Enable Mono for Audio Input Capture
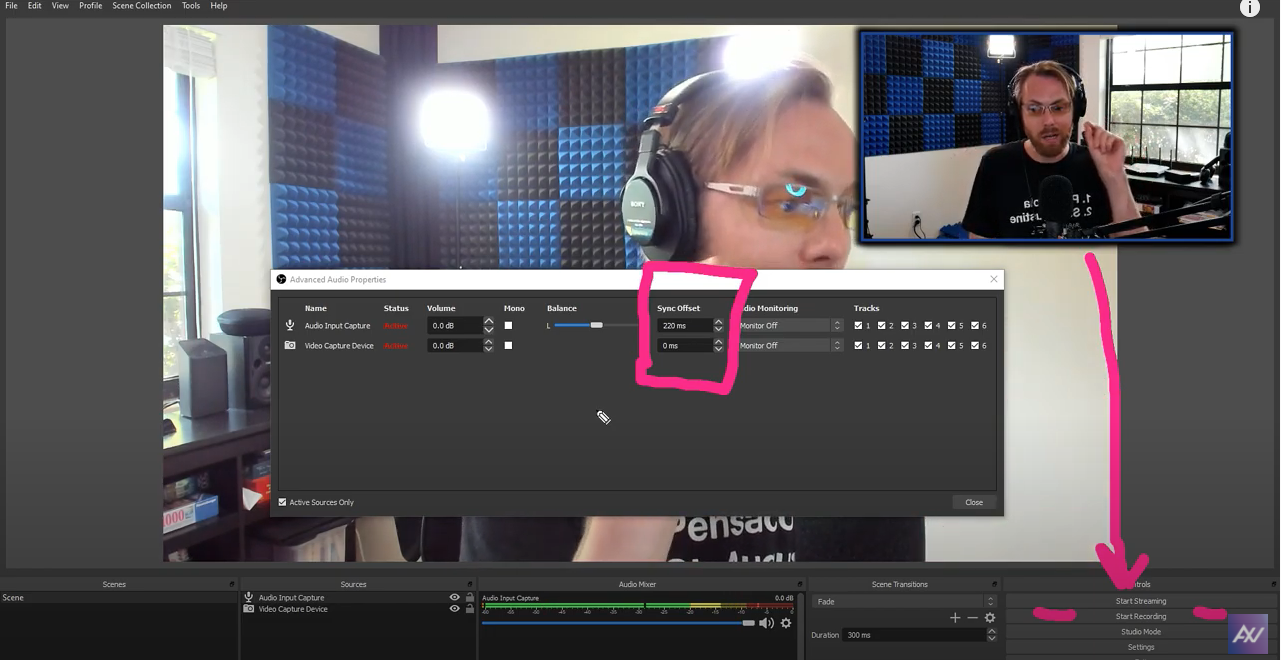Screen dimensions: 1281x660 pos(508,325)
